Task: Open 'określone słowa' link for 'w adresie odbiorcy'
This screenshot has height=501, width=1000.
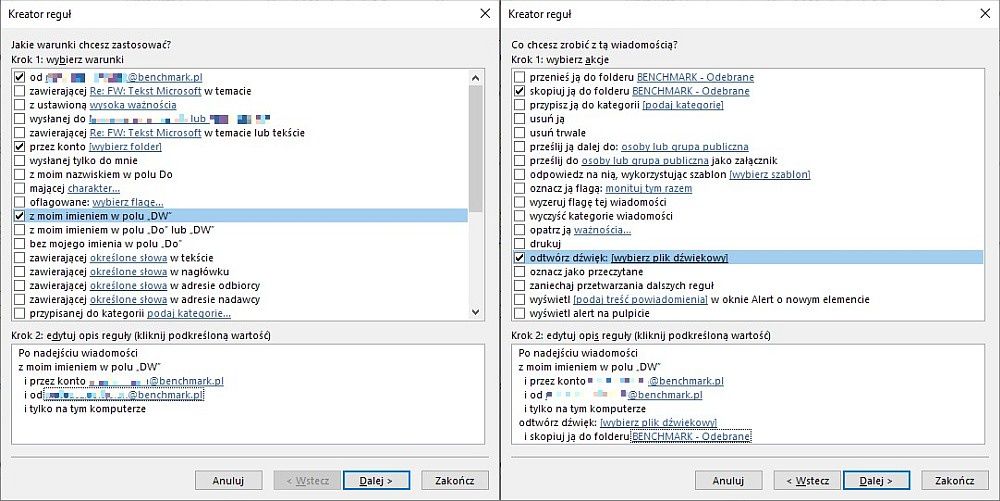Action: 128,286
